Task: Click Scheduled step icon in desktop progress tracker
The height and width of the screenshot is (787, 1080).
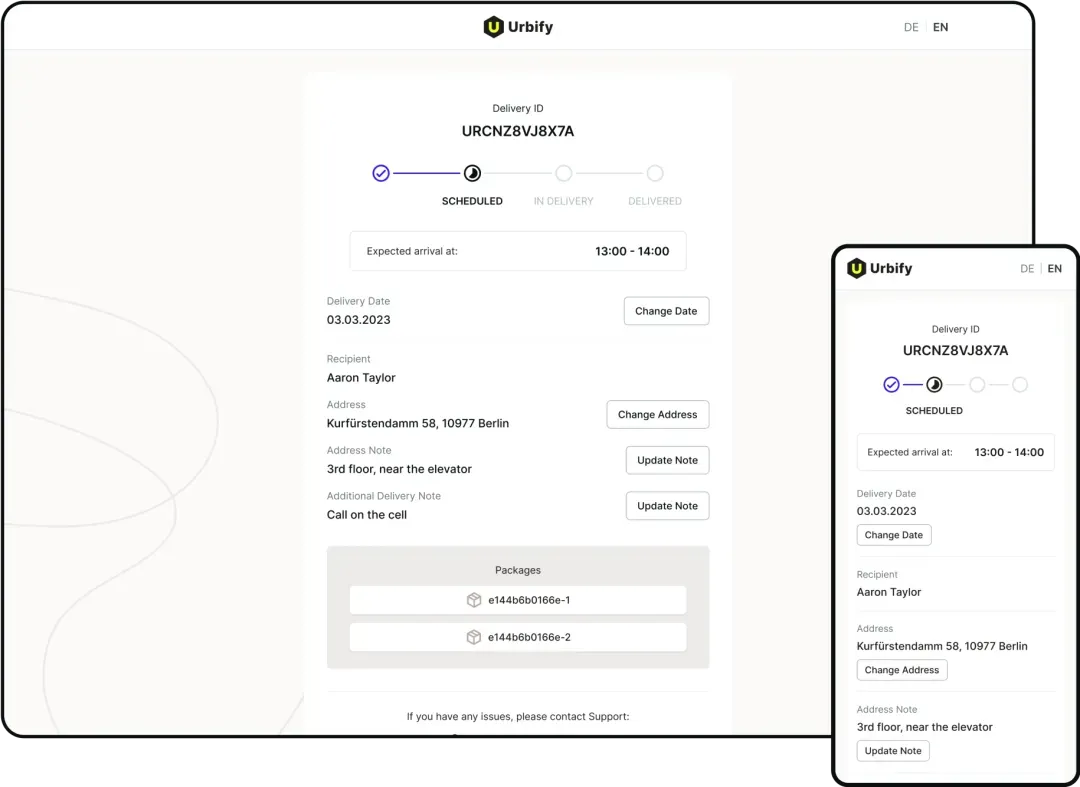Action: point(472,174)
